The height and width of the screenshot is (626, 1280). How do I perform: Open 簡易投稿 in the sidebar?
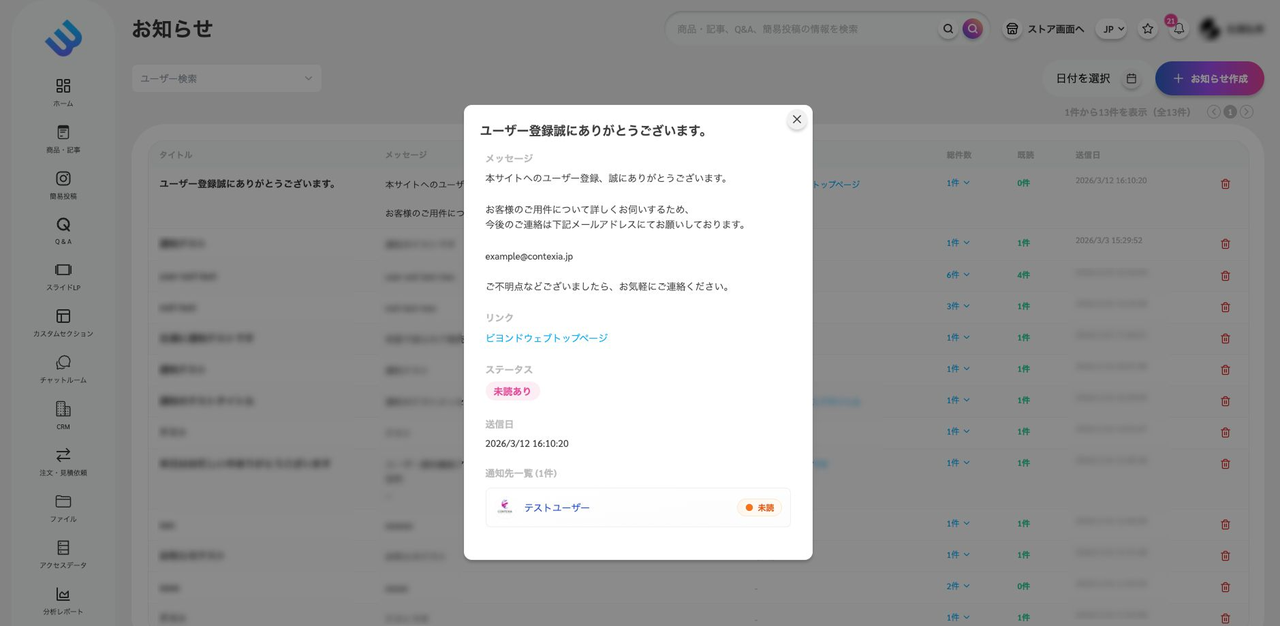(x=63, y=184)
